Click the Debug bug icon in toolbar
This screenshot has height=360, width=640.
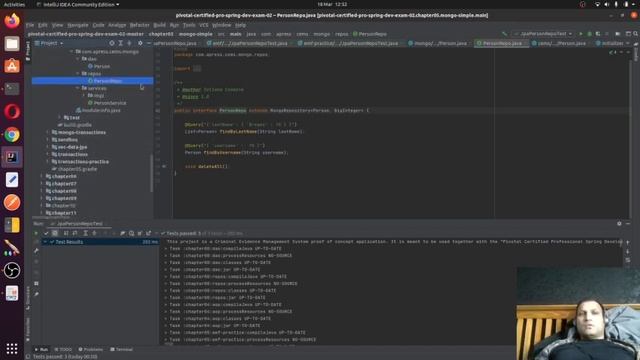point(589,34)
